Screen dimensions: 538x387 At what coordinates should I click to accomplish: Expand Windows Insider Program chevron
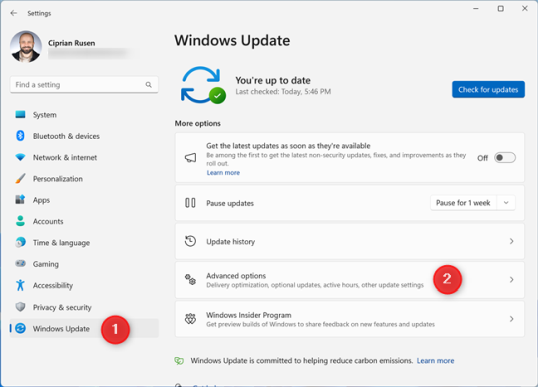pos(511,319)
